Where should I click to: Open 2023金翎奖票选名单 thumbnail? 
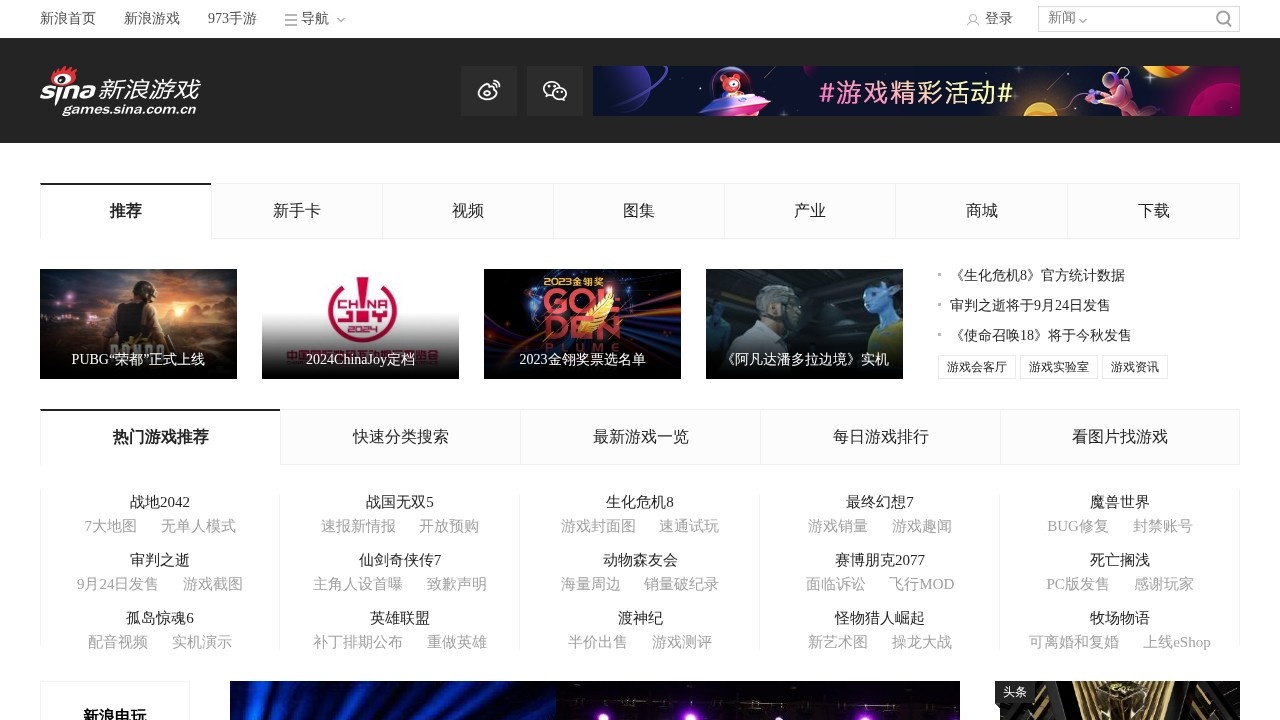click(x=582, y=324)
